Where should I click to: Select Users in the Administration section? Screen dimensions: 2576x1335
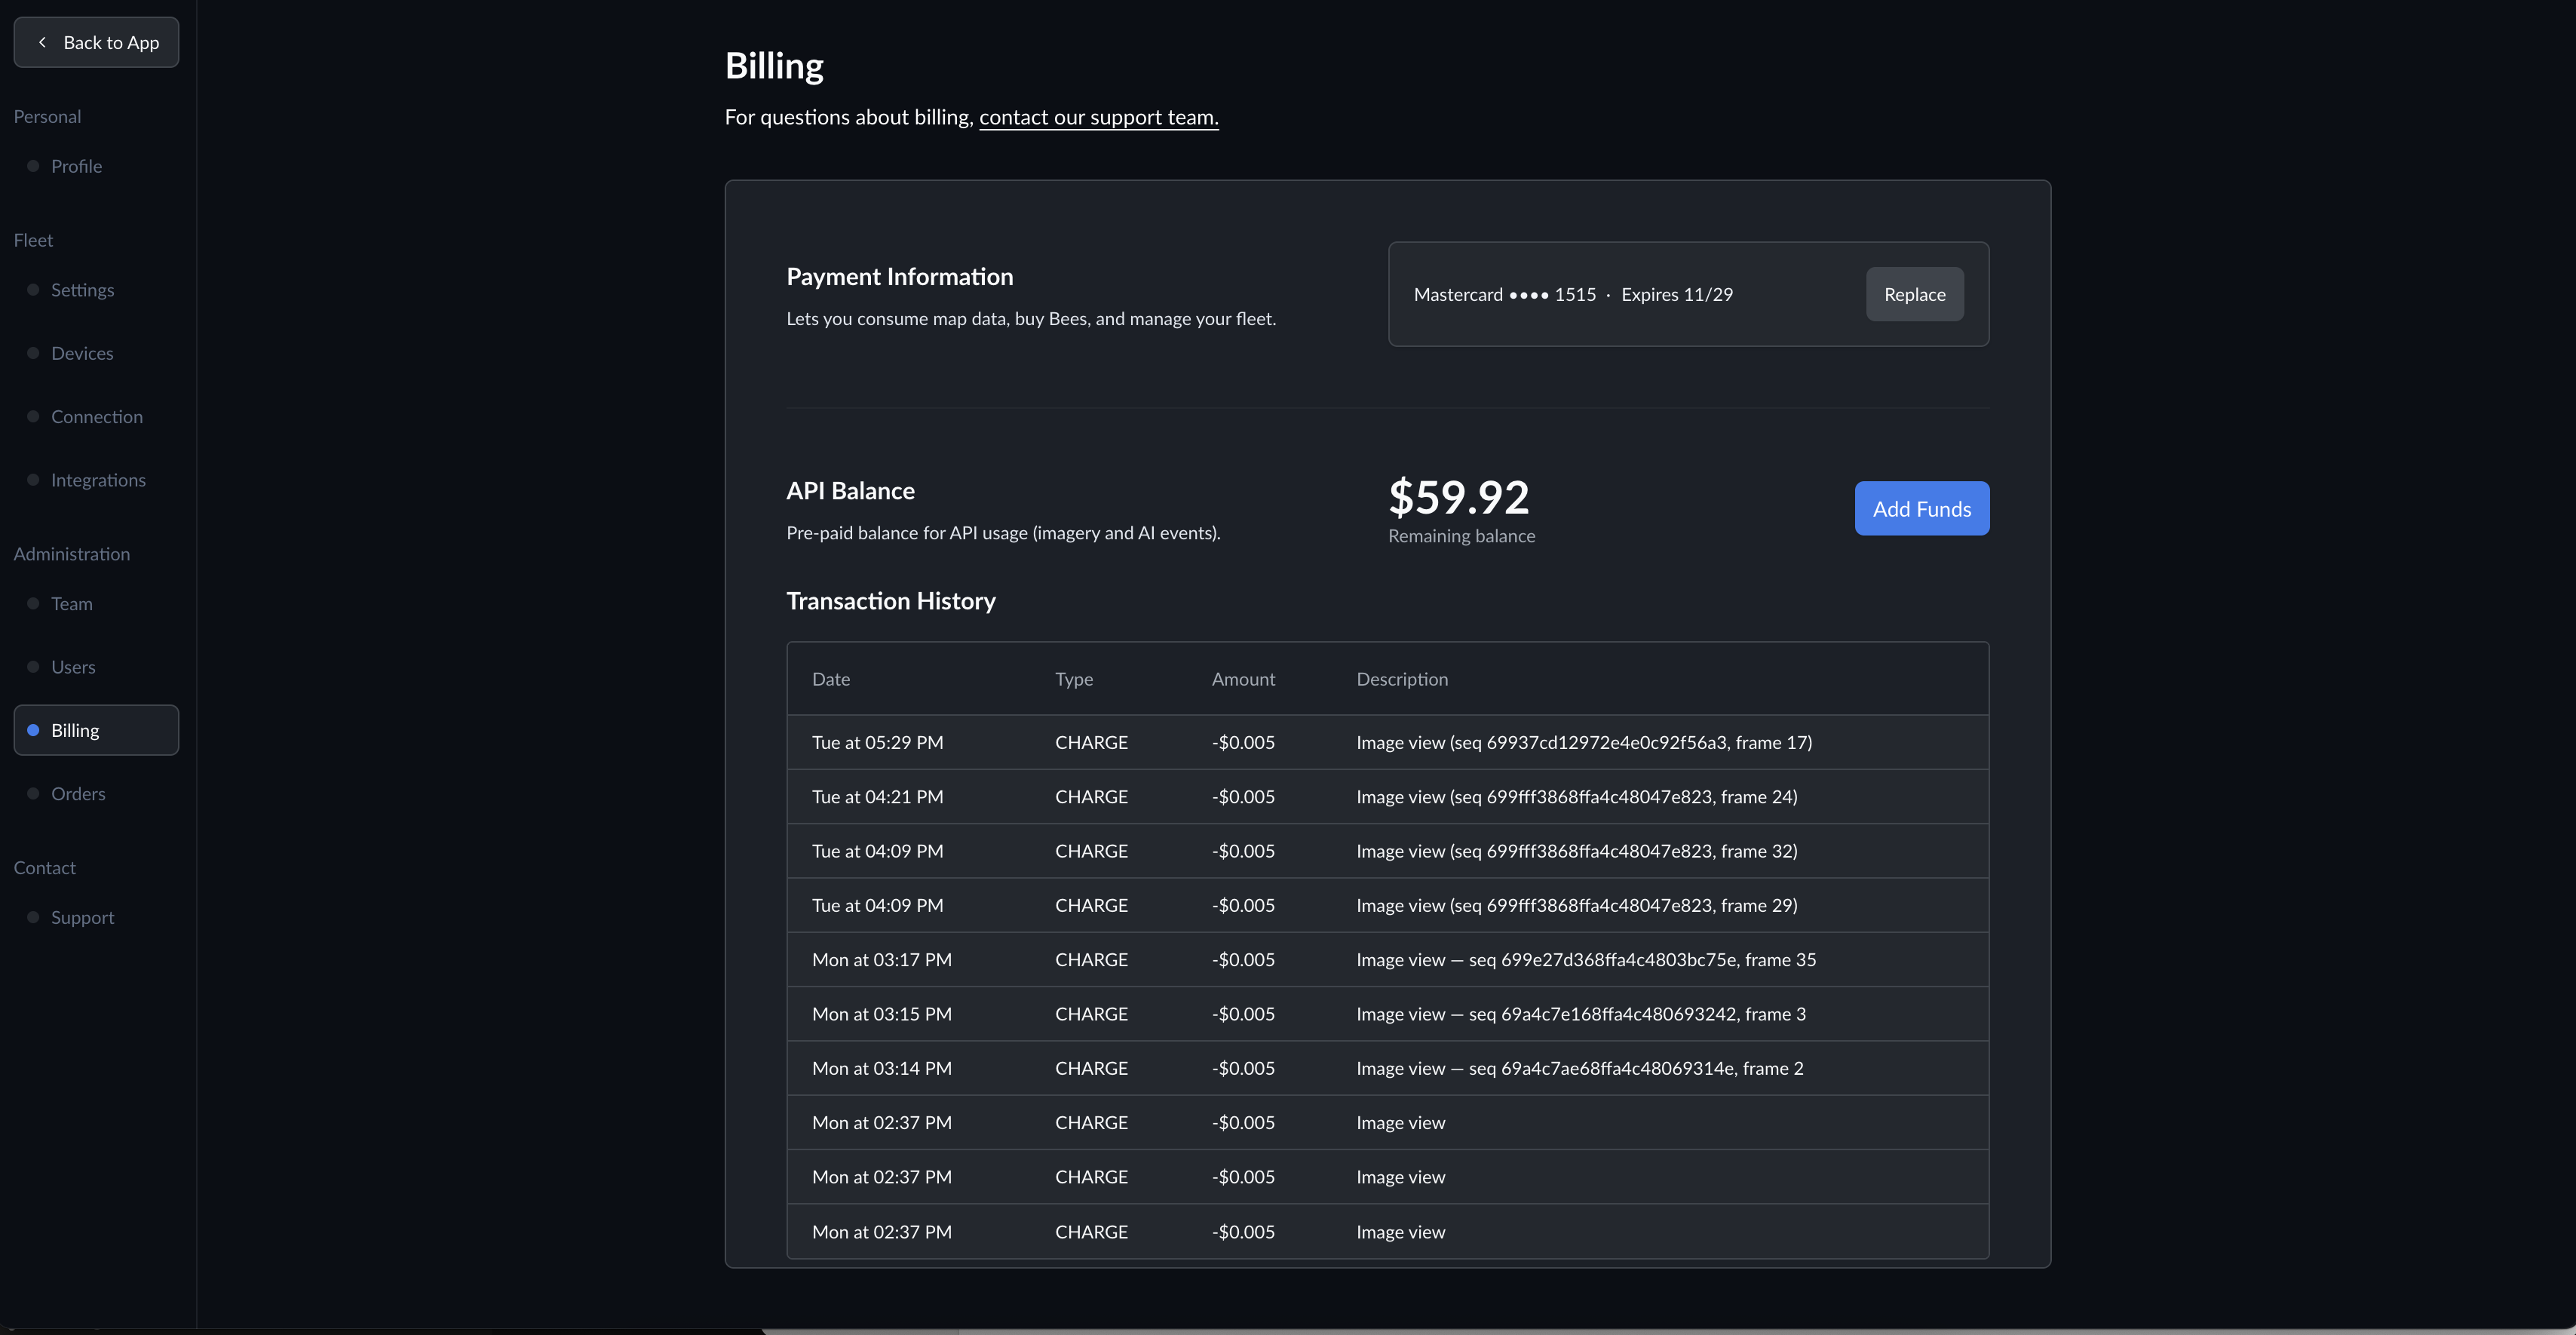pos(72,666)
